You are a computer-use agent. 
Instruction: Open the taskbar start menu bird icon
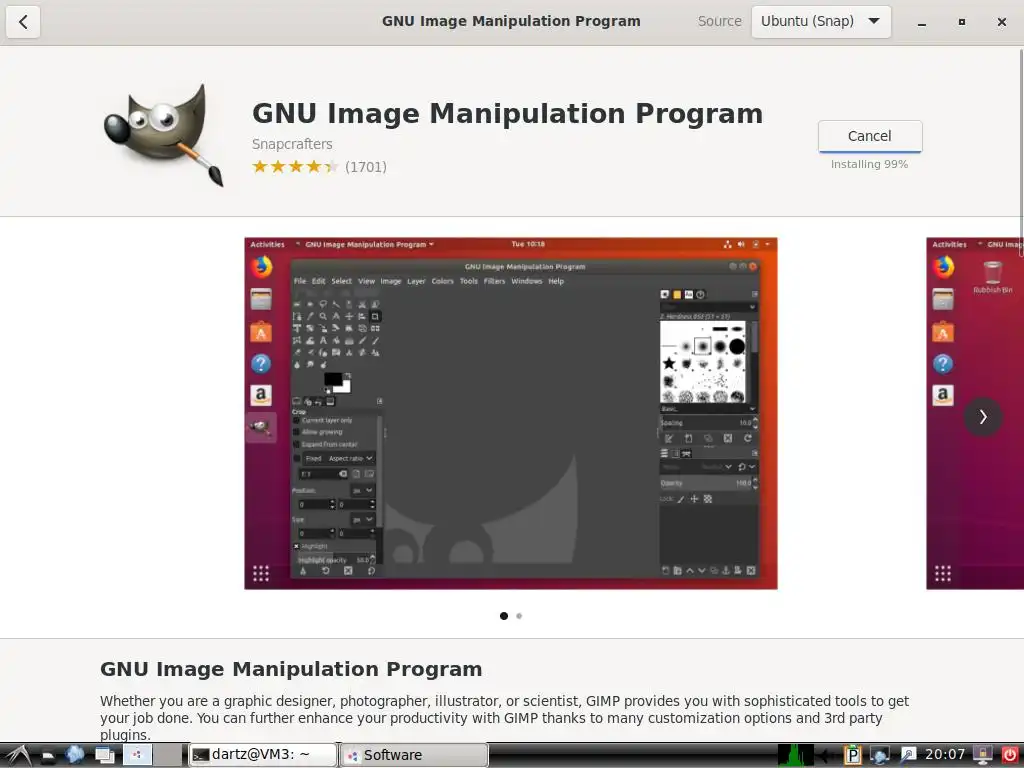point(16,755)
